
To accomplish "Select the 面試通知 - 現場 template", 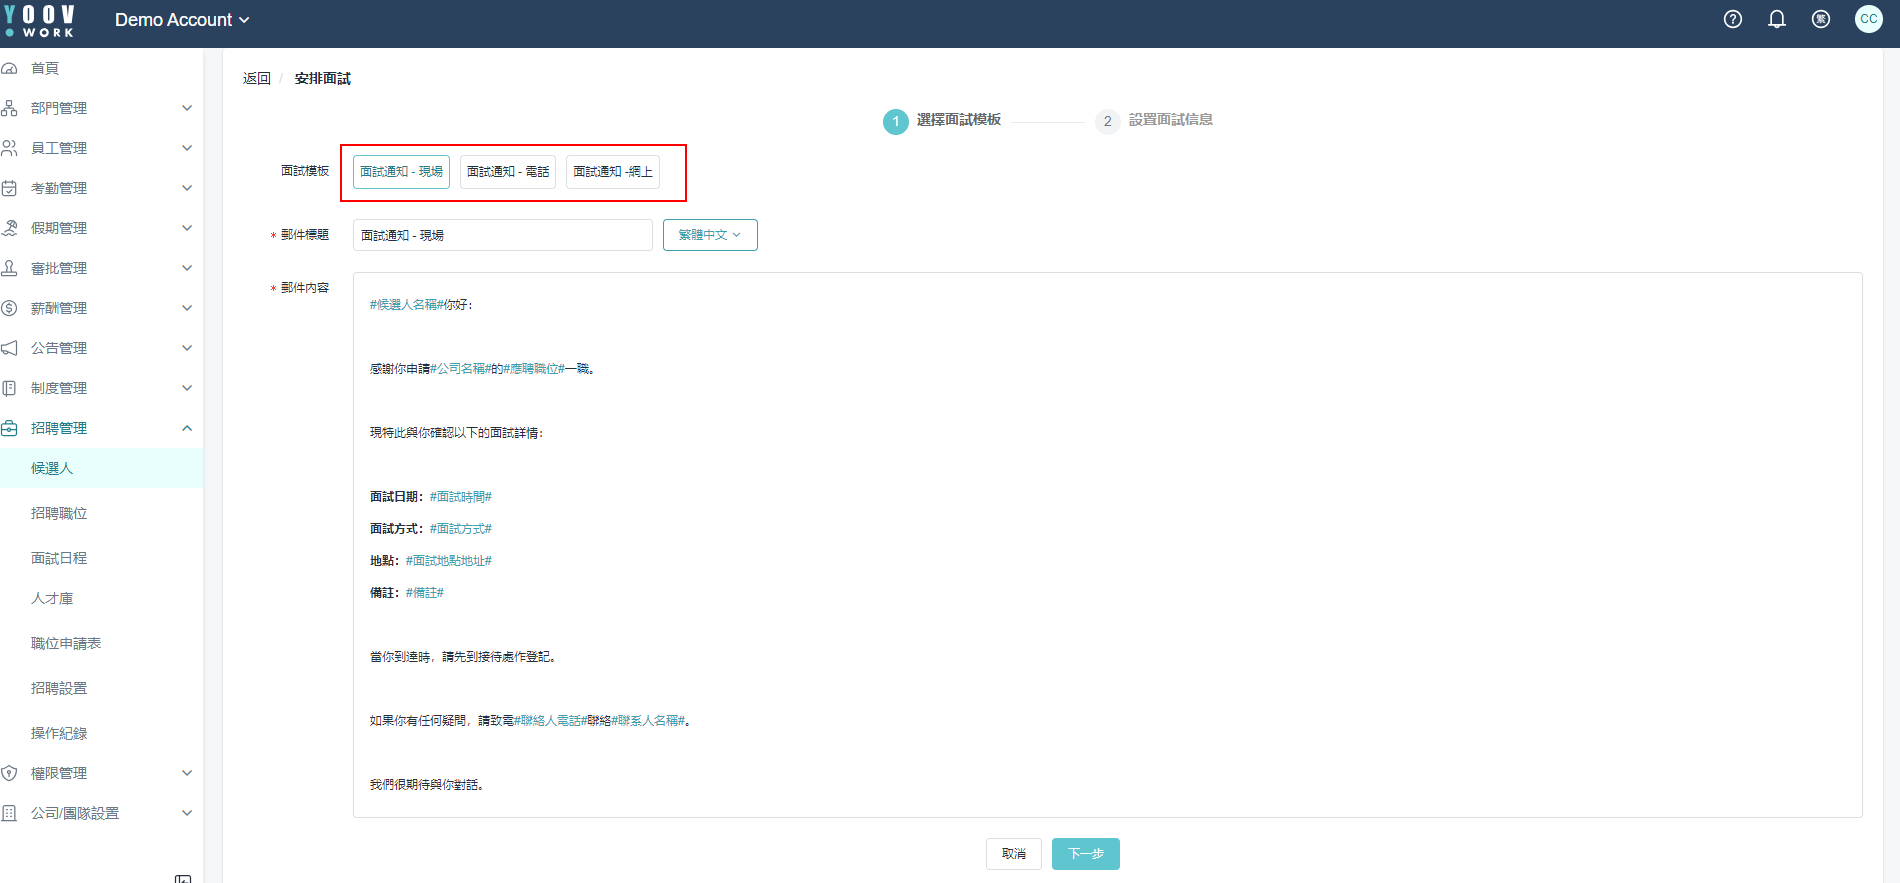I will click(401, 172).
